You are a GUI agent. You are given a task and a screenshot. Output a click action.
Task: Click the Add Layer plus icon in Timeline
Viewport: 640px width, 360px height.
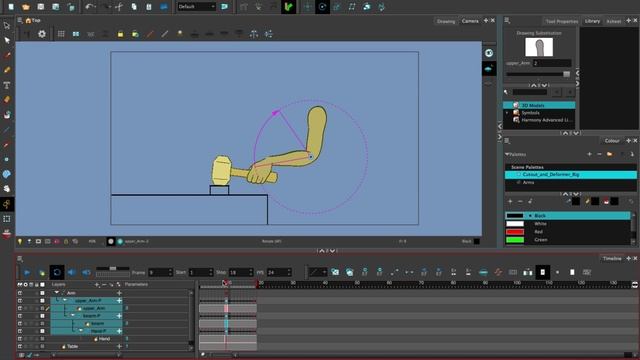(x=97, y=284)
